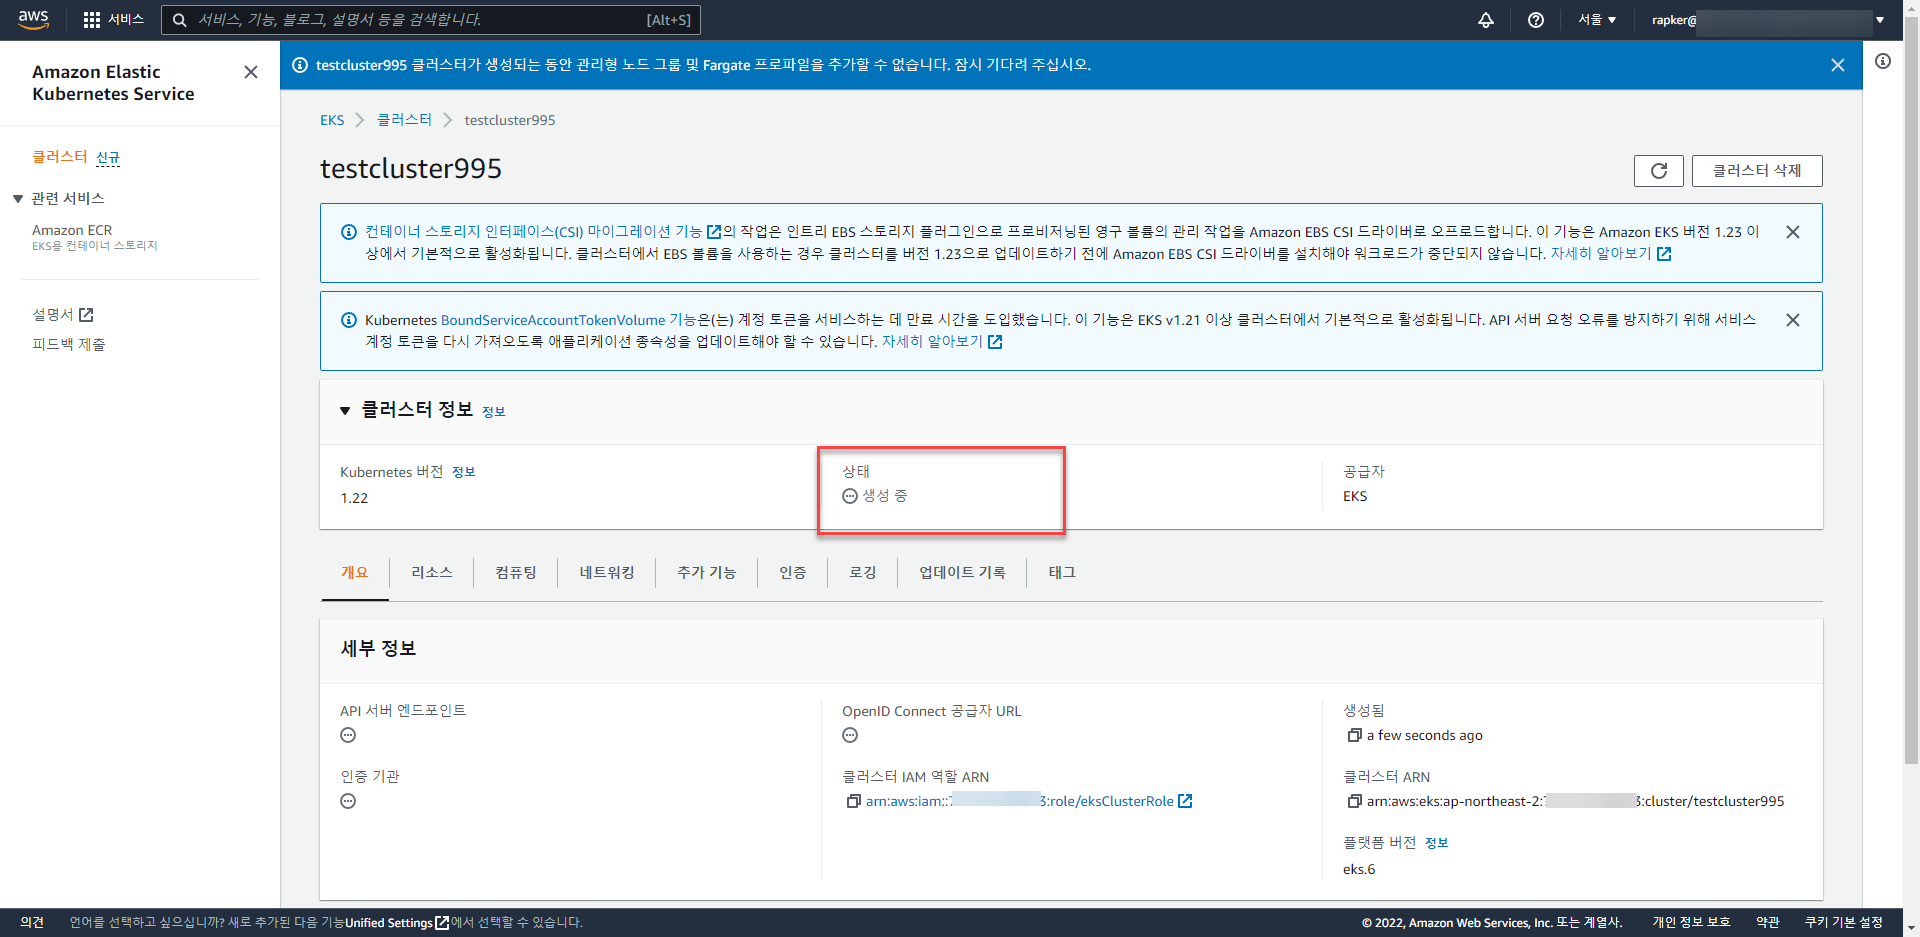1920x937 pixels.
Task: Switch to the 태그 tab
Action: pos(1062,573)
